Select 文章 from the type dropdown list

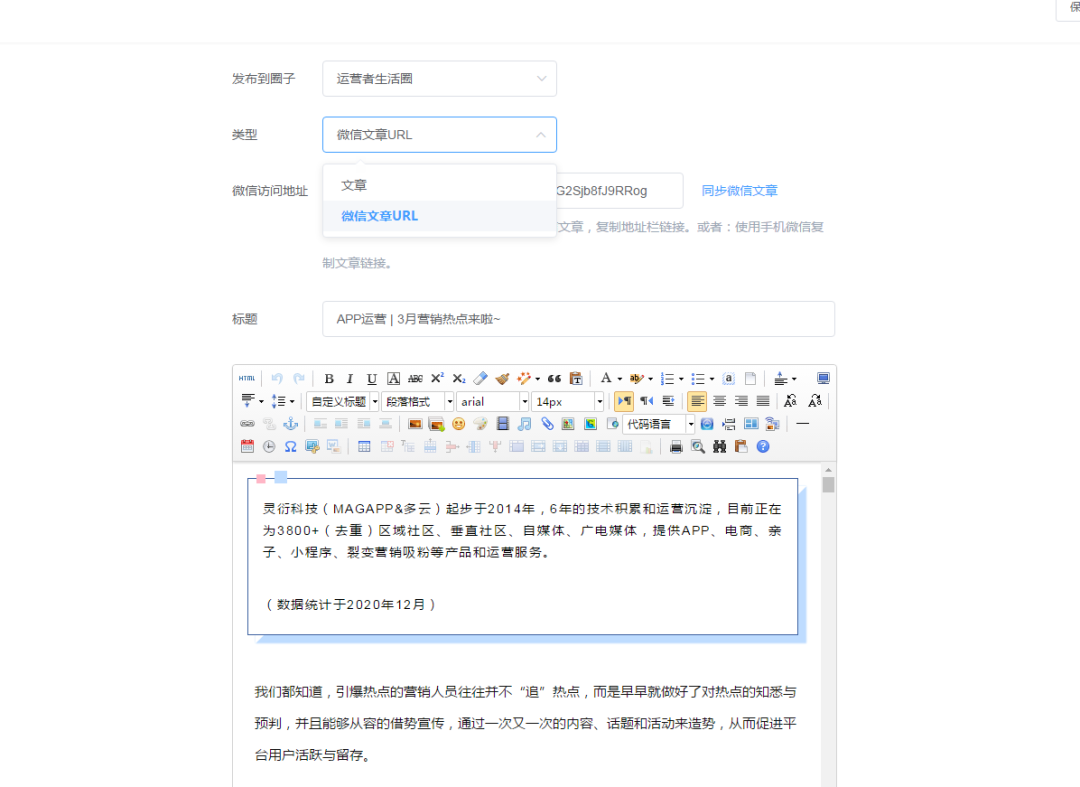[x=354, y=184]
